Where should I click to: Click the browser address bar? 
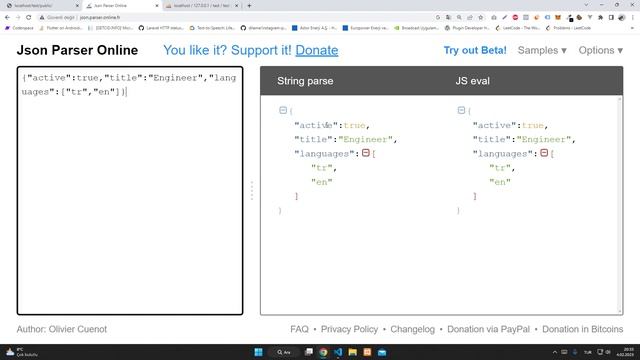(235, 18)
